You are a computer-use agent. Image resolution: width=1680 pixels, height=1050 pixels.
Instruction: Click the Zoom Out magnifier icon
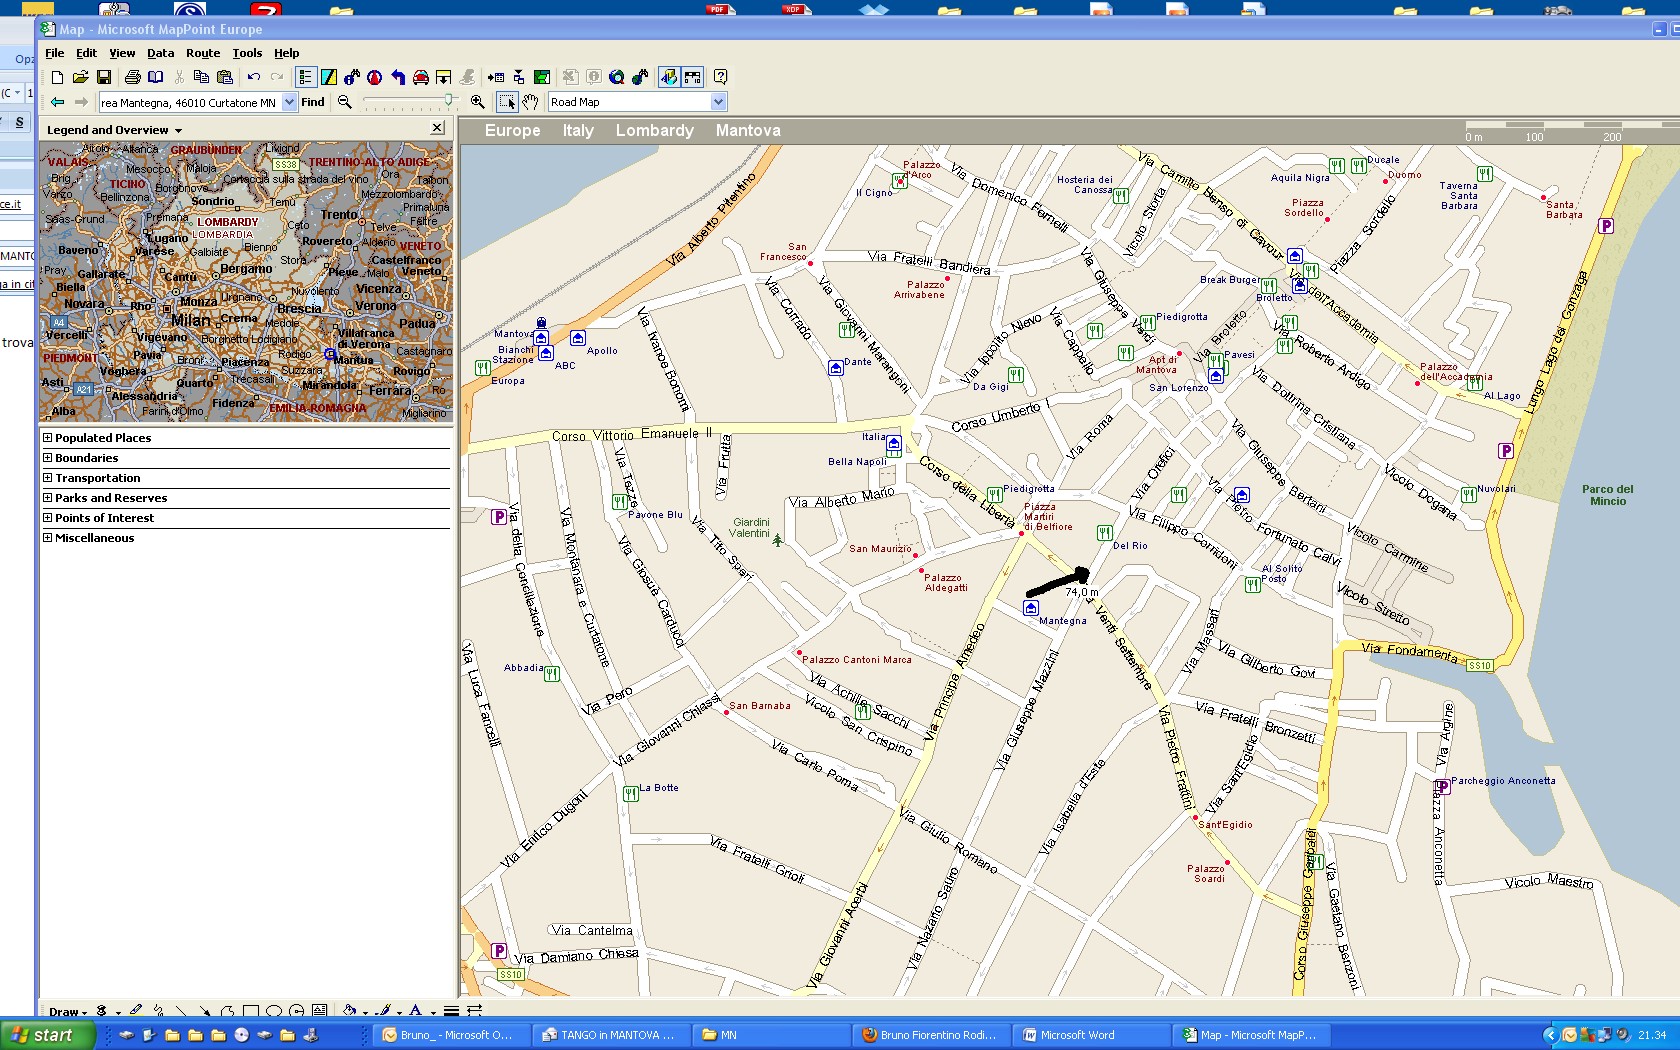tap(345, 102)
